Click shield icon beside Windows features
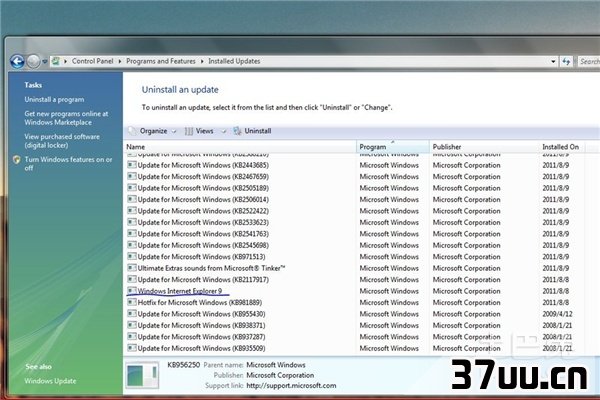Viewport: 600px width, 400px height. click(16, 160)
